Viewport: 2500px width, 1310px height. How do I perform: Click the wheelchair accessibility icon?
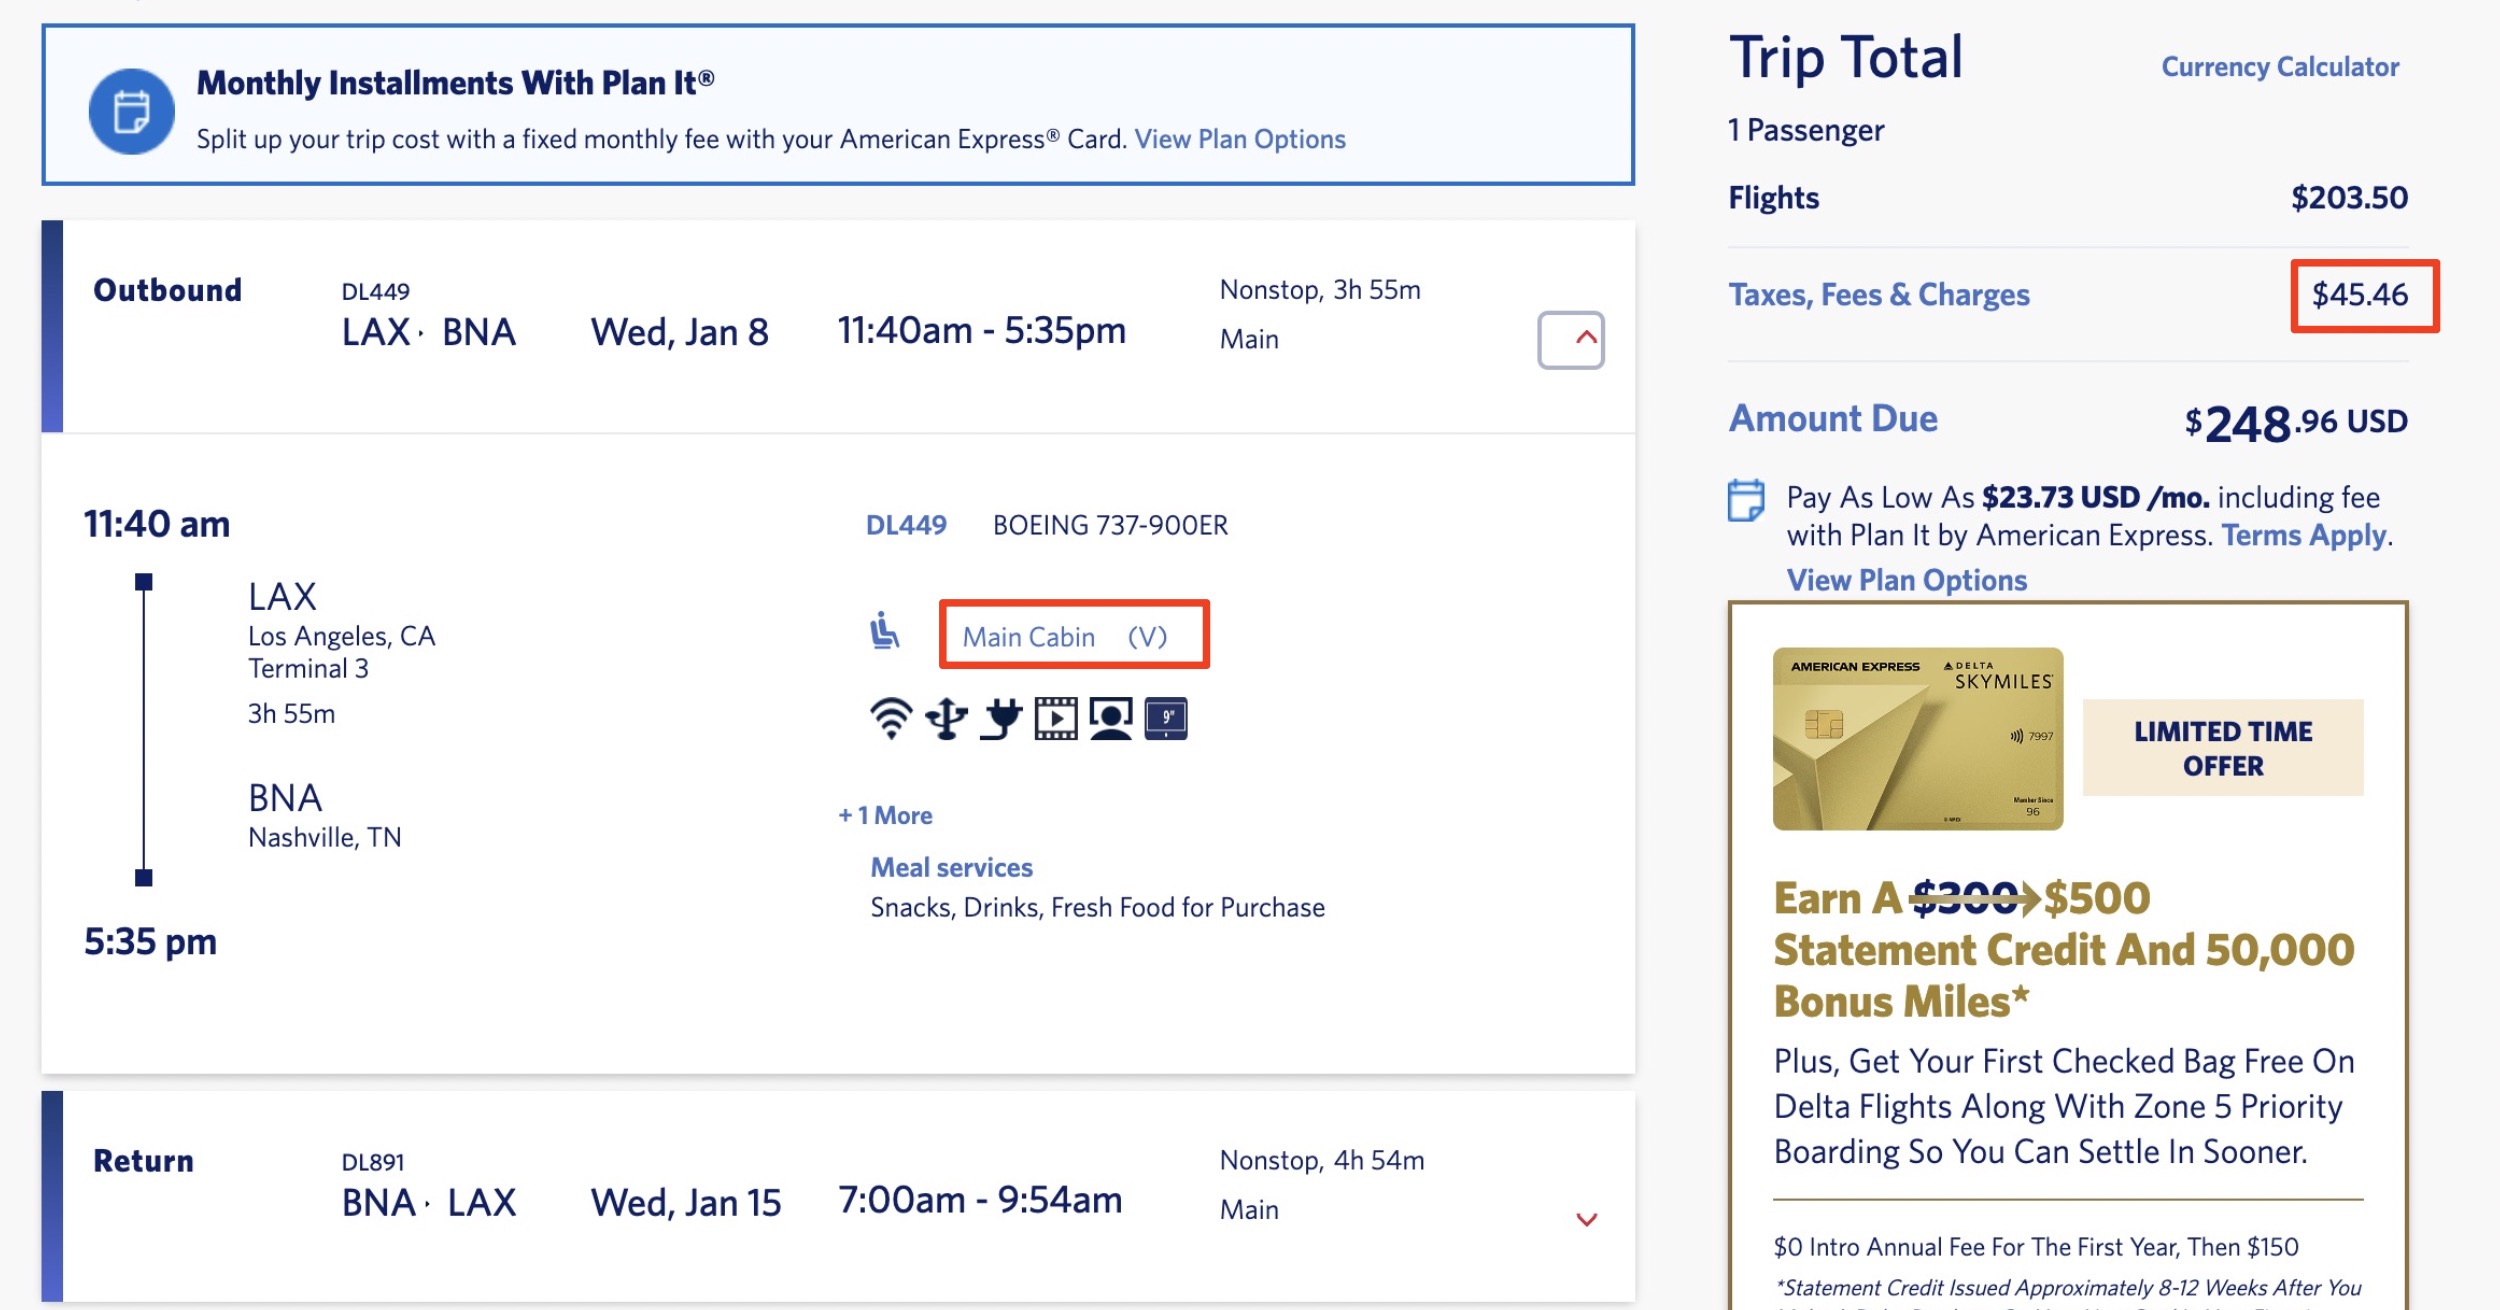click(884, 633)
